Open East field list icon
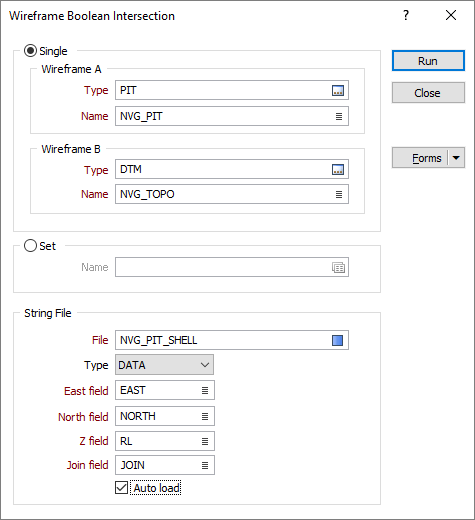The height and width of the screenshot is (520, 475). tap(205, 390)
